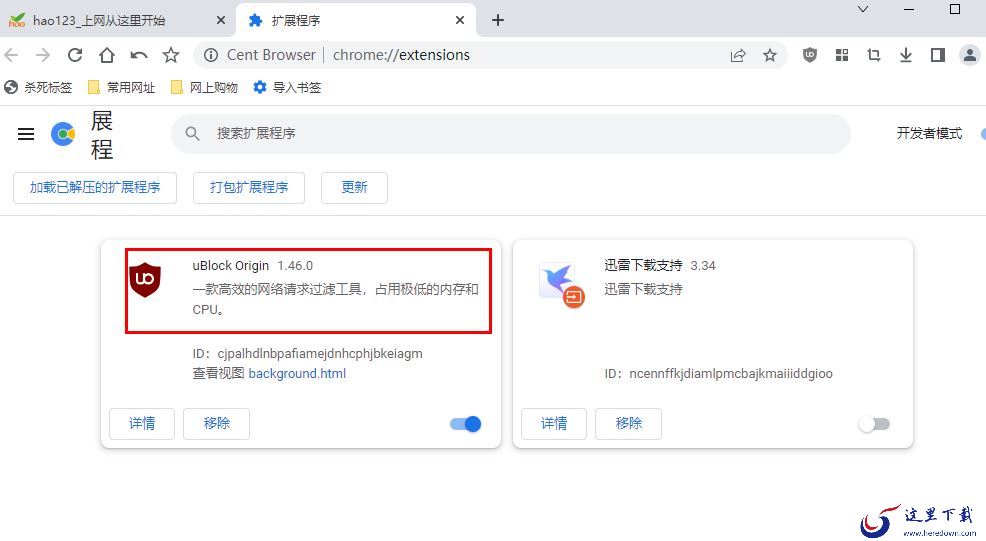Open the 杀死标签 bookmark
Screen dimensions: 986x541
point(38,87)
